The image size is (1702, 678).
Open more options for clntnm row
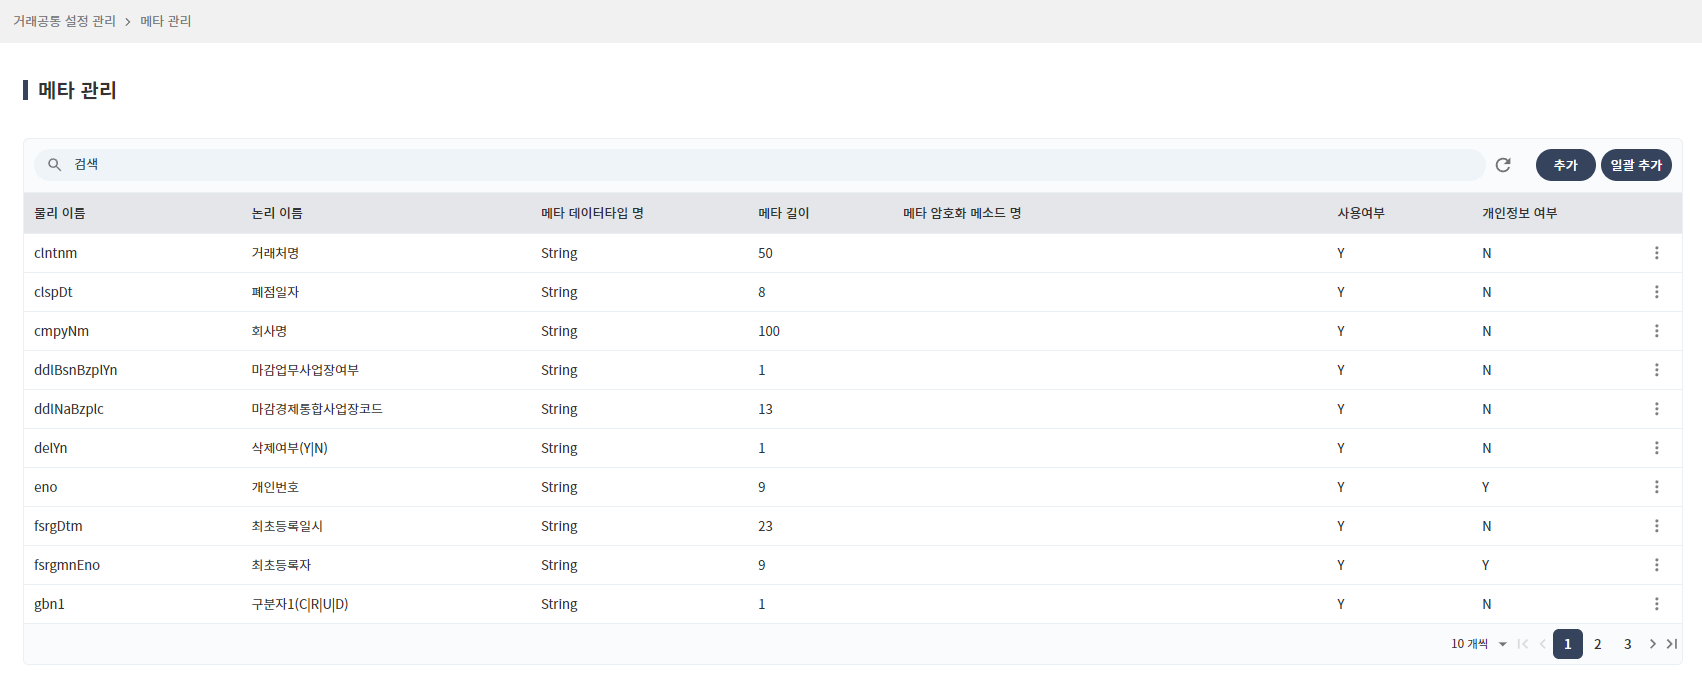[x=1656, y=253]
